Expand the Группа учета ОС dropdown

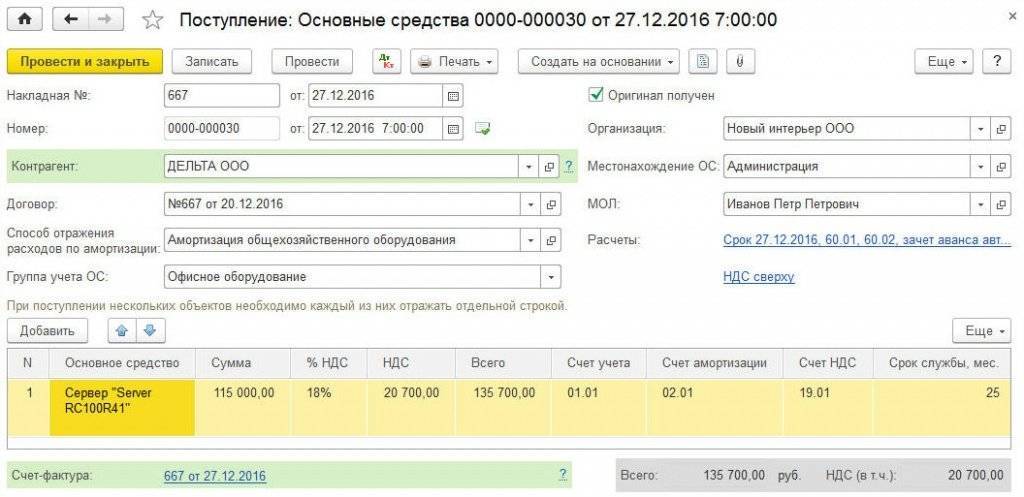coord(550,276)
